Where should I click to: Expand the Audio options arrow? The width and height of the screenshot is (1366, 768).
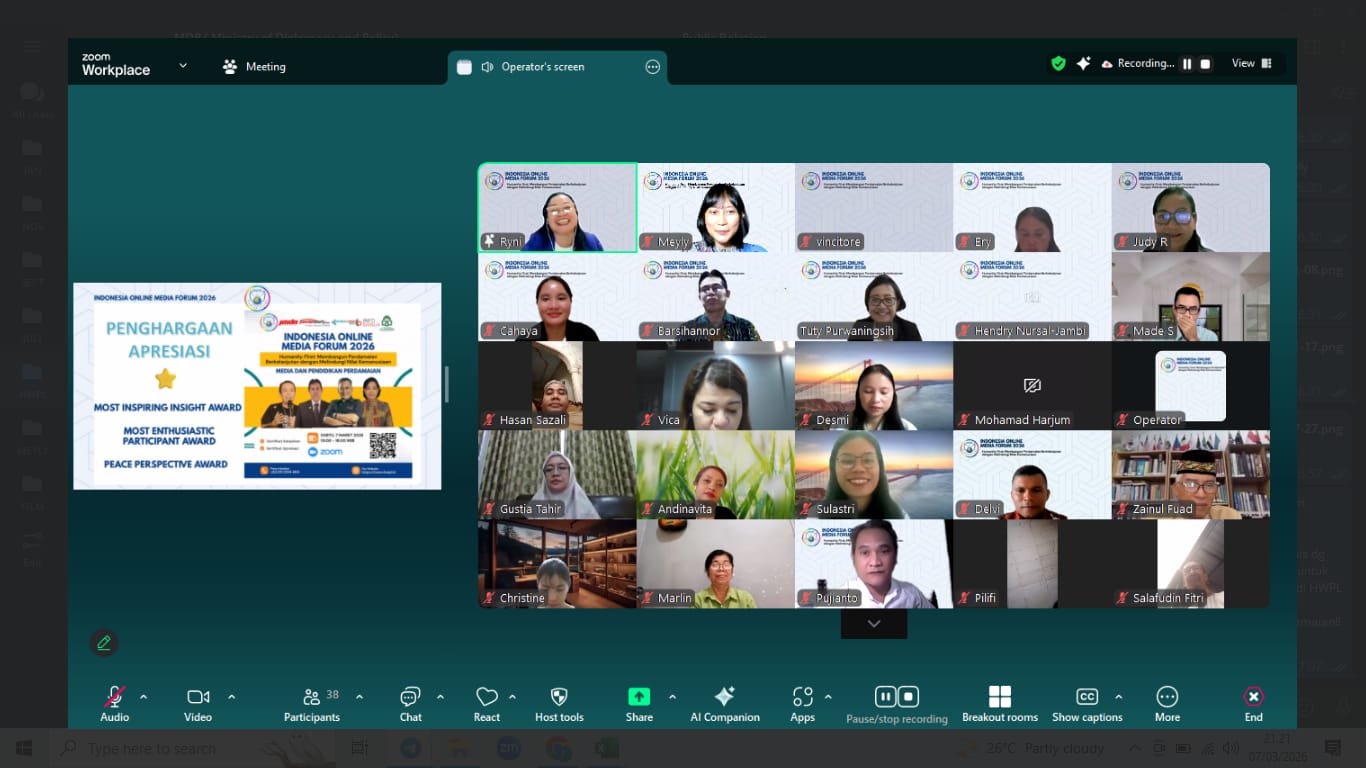pyautogui.click(x=144, y=697)
